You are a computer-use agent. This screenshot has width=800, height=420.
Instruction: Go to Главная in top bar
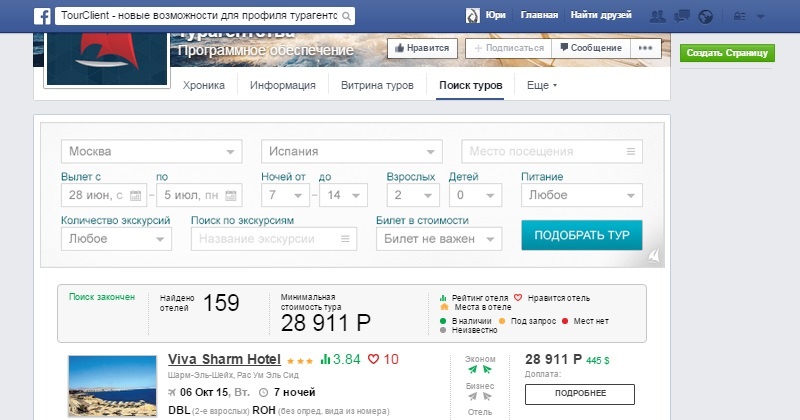pos(539,15)
